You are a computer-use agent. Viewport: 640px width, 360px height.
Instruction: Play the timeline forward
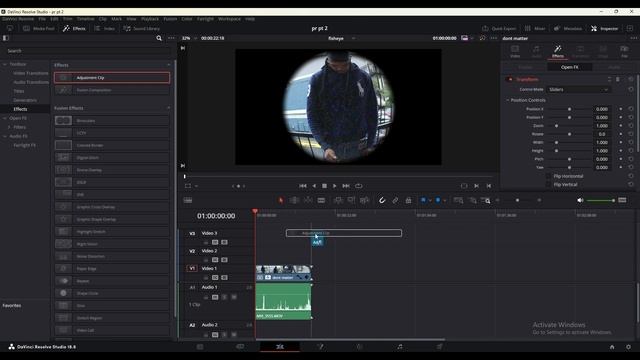(x=335, y=186)
